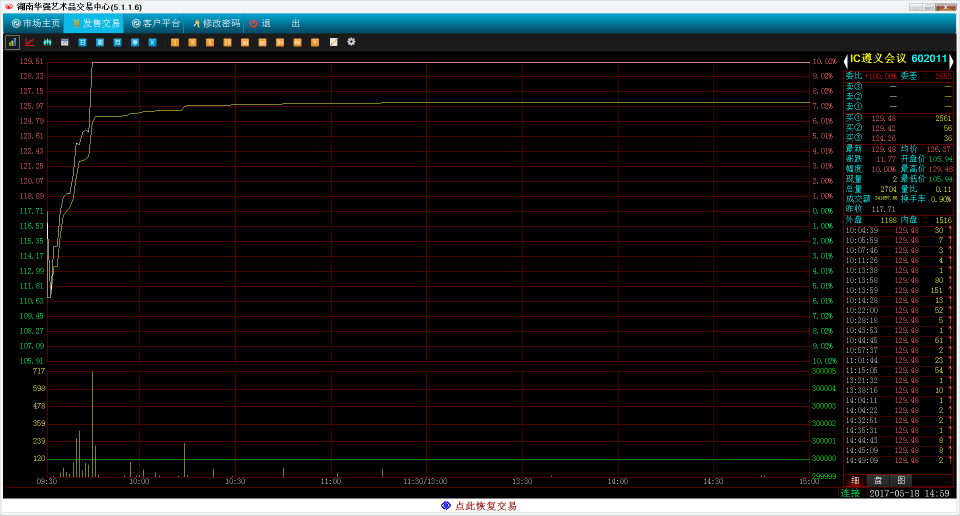Open 客户平台 client platform menu
This screenshot has height=516, width=960.
coord(156,23)
